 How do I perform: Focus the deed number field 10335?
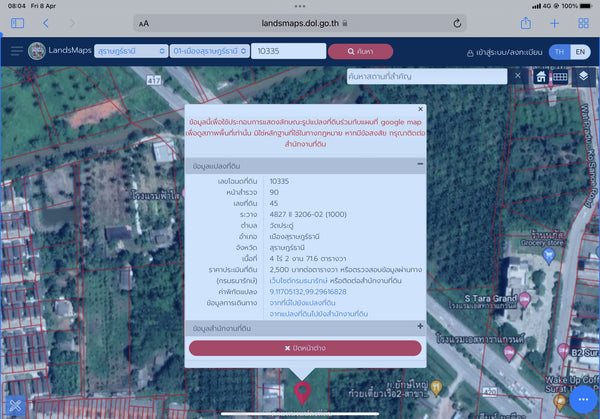coord(289,51)
